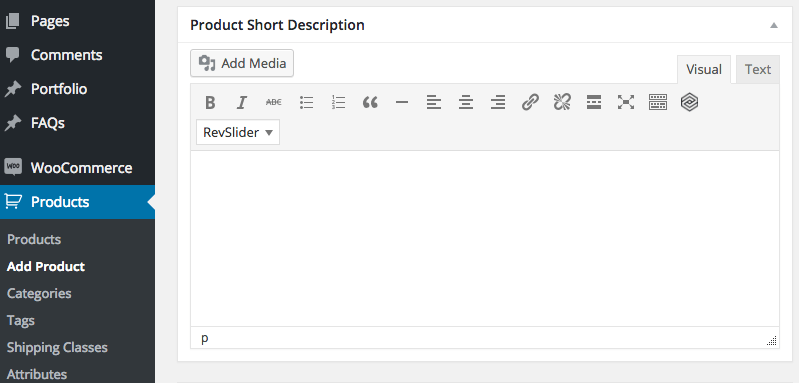
Task: Insert a bulleted list
Action: tap(306, 102)
